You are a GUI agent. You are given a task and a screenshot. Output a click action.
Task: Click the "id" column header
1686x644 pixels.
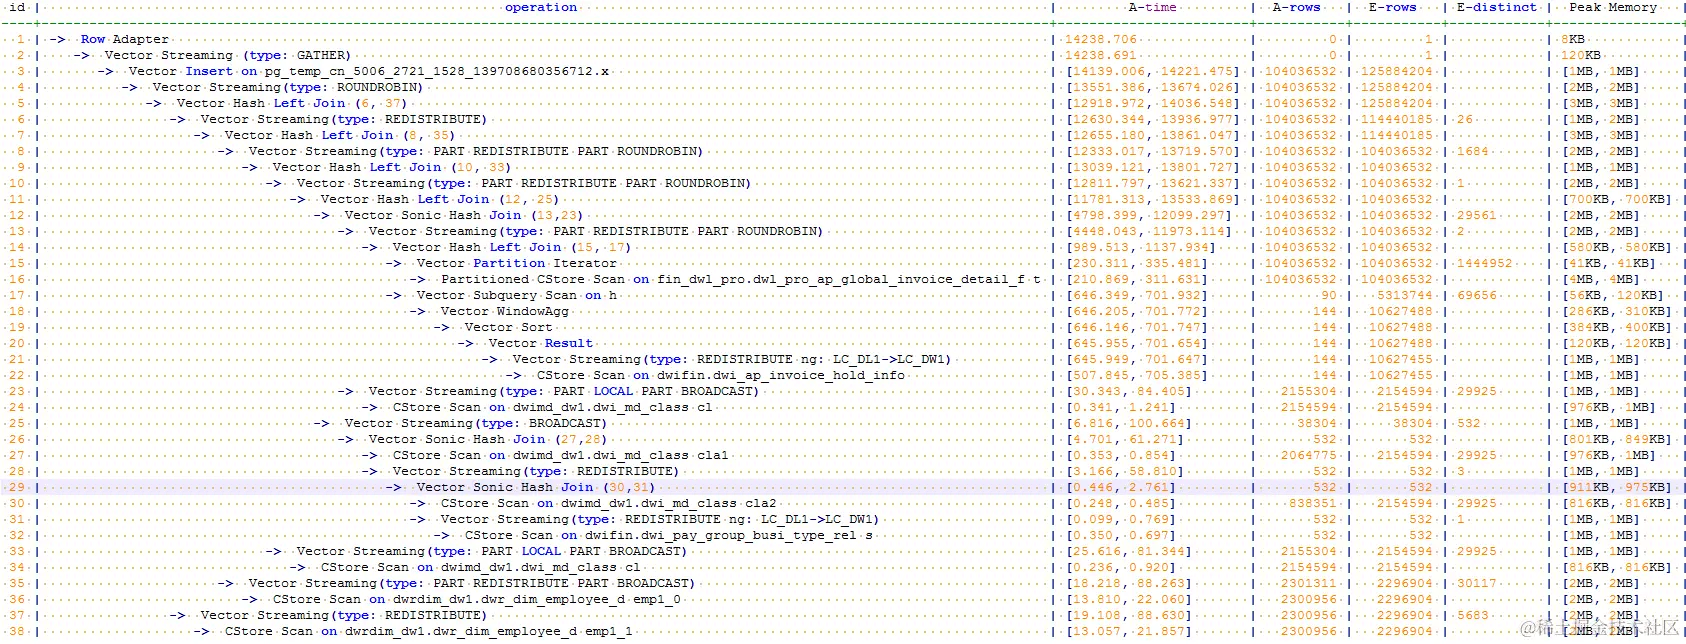tap(17, 7)
